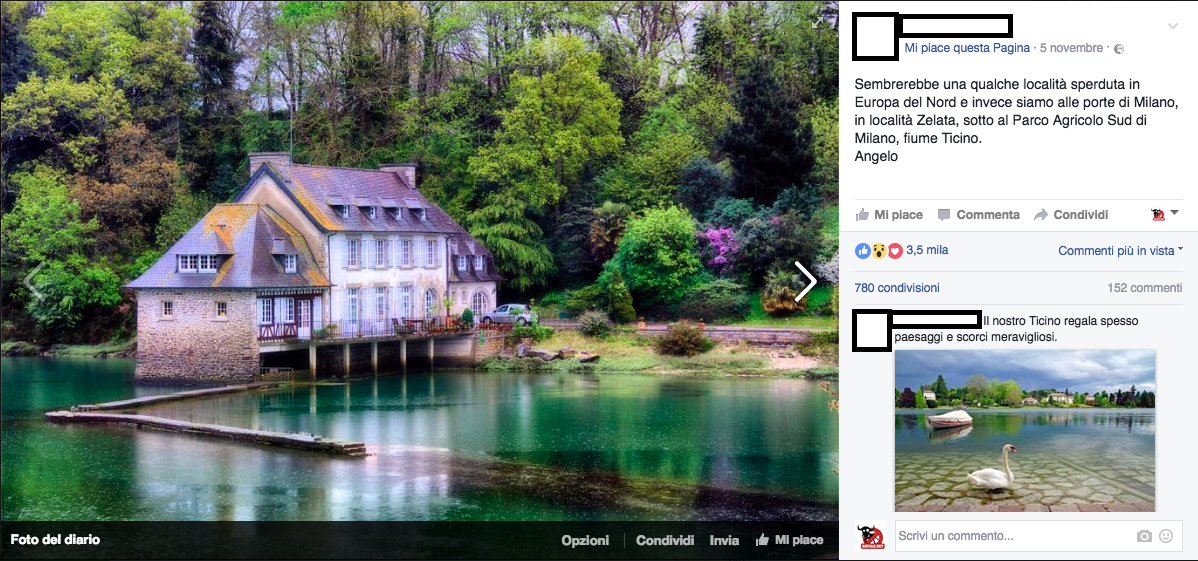Click the globe public audience icon
The width and height of the screenshot is (1198, 561).
1119,49
